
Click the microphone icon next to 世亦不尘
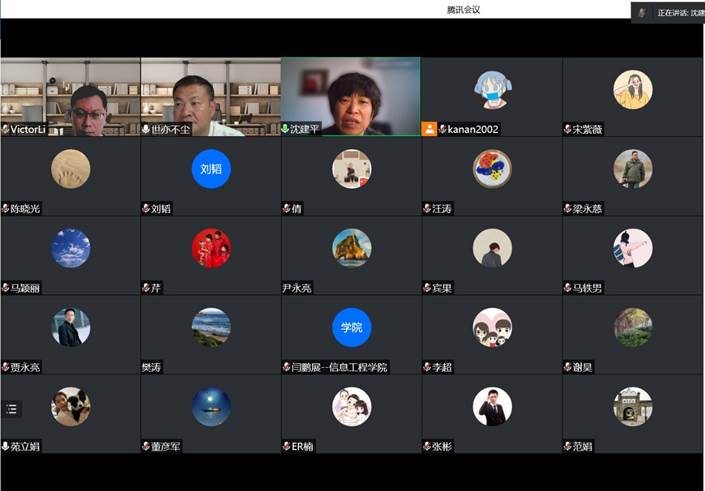[x=146, y=129]
